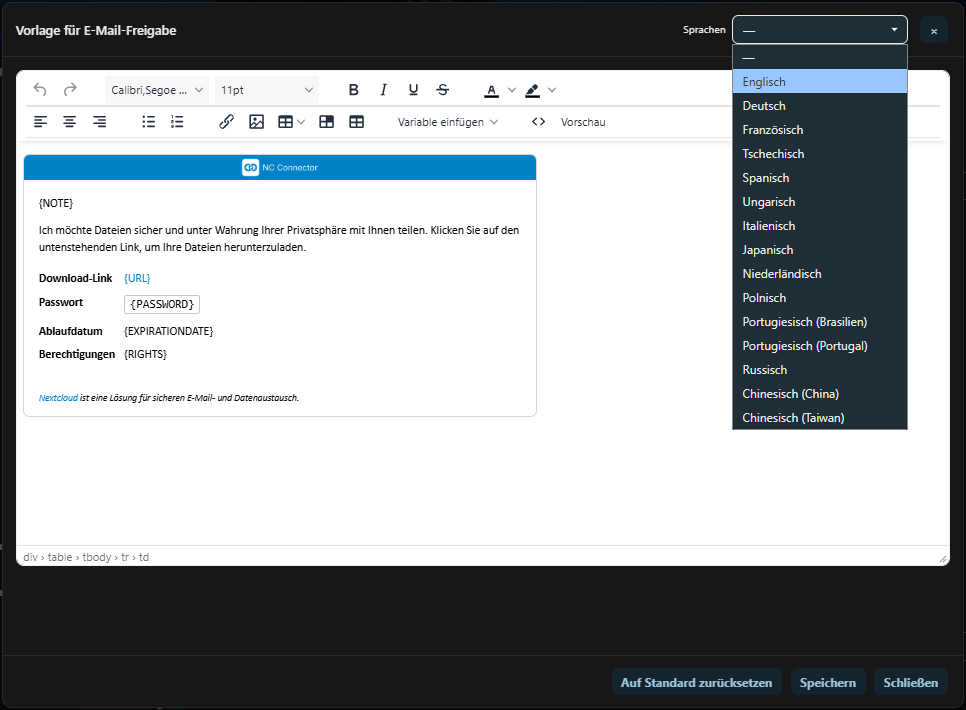Screen dimensions: 966x710
Task: Expand the table menu arrow
Action: pyautogui.click(x=301, y=122)
